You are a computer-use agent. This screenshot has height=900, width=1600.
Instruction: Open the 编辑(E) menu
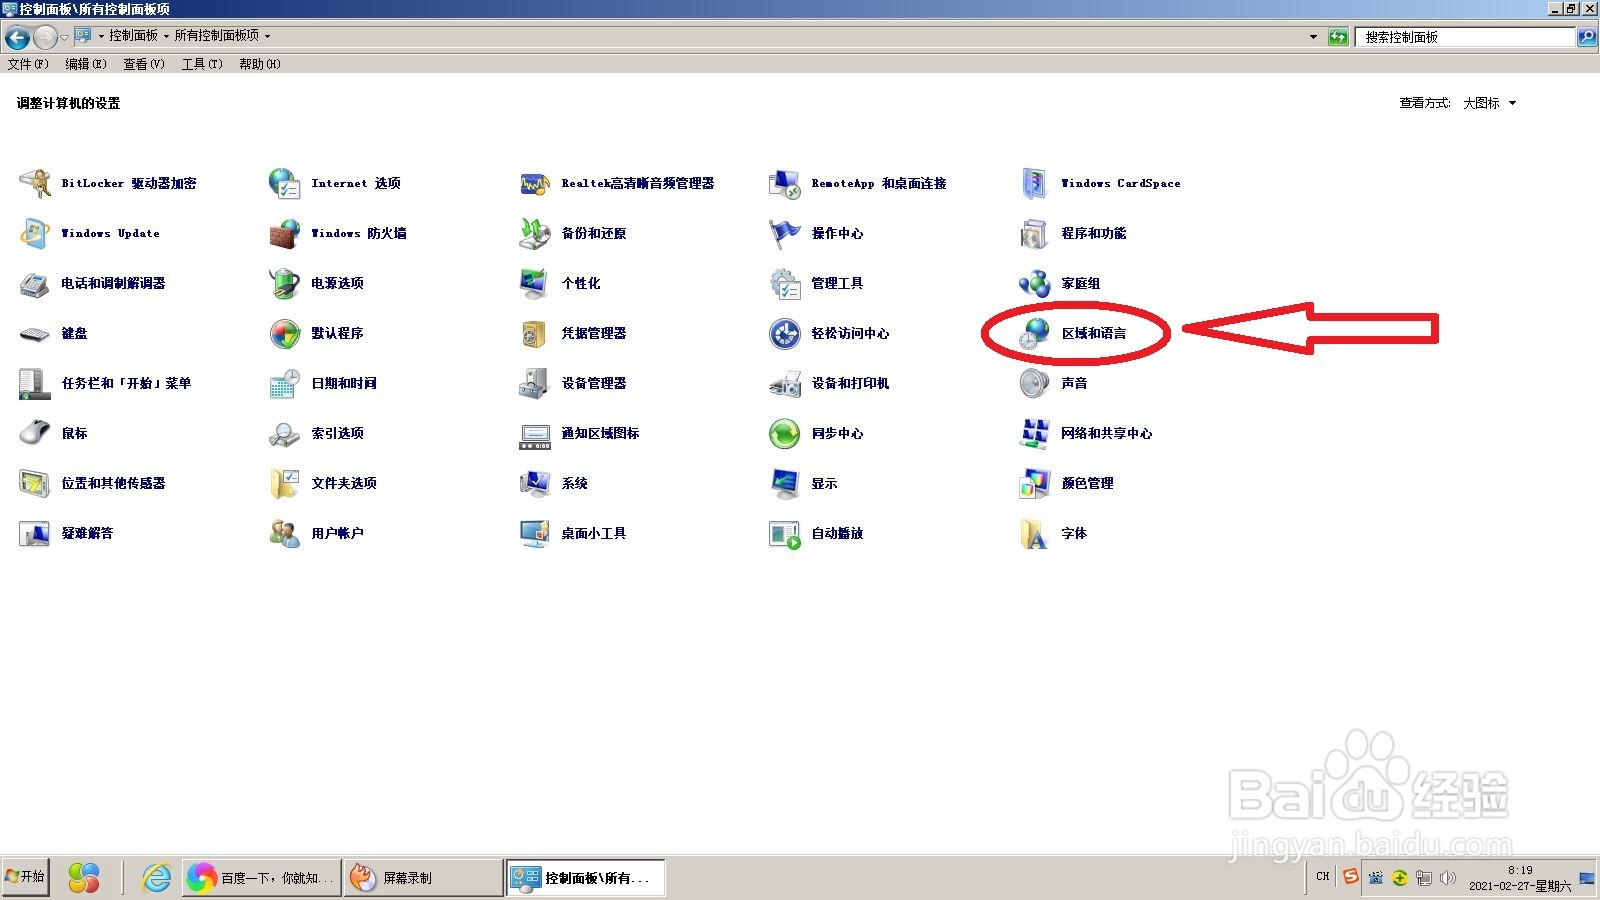pos(86,64)
